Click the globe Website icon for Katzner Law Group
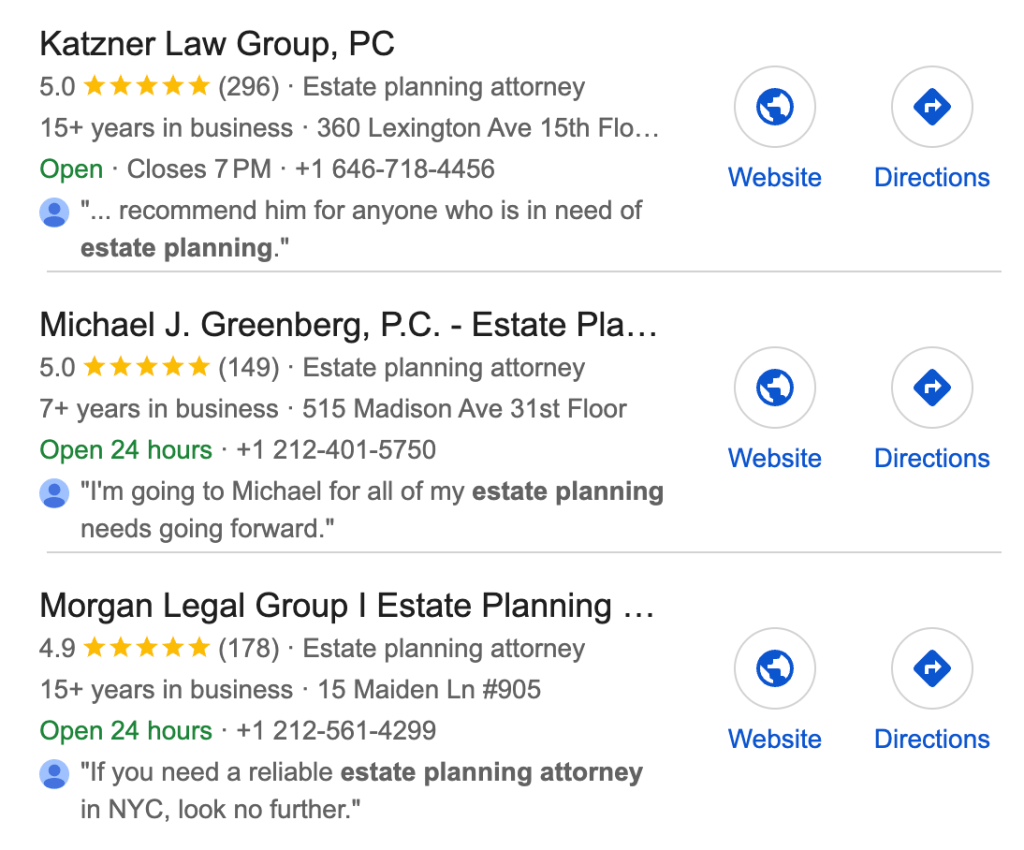The image size is (1024, 850). [x=775, y=107]
